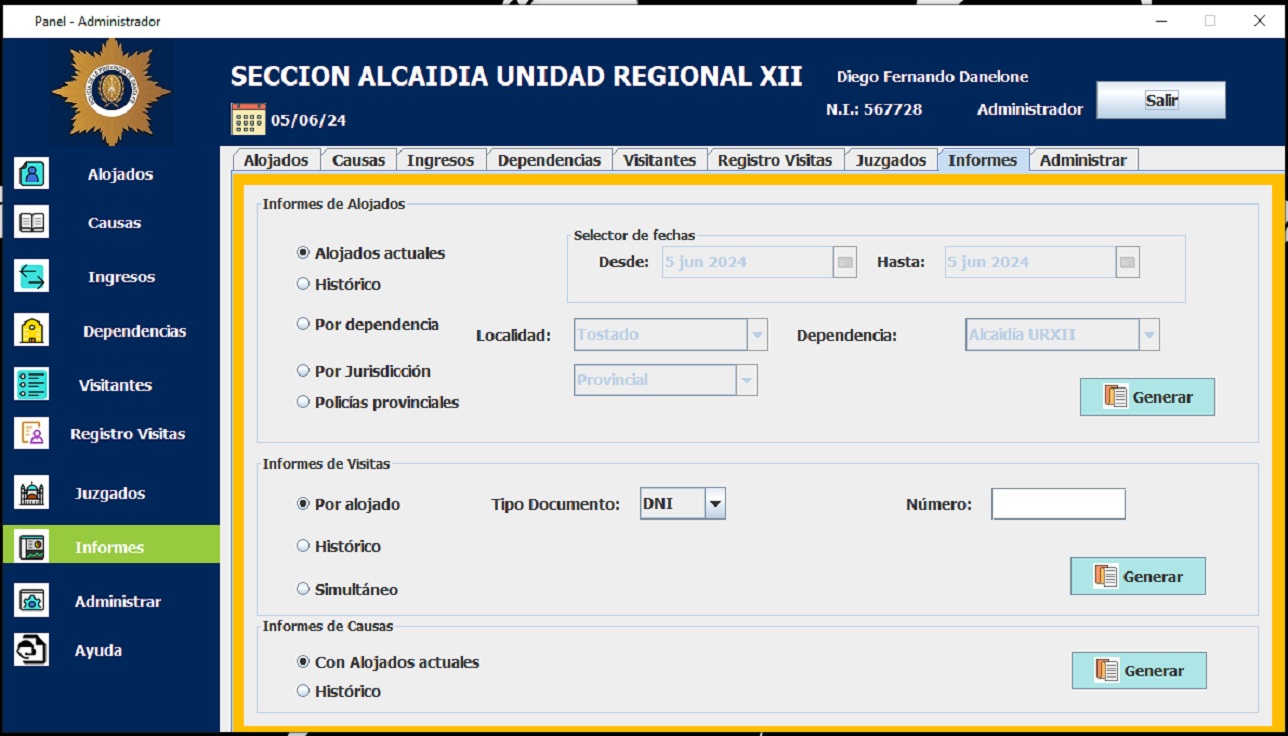1288x736 pixels.
Task: Select the Dependencias building icon
Action: (32, 331)
